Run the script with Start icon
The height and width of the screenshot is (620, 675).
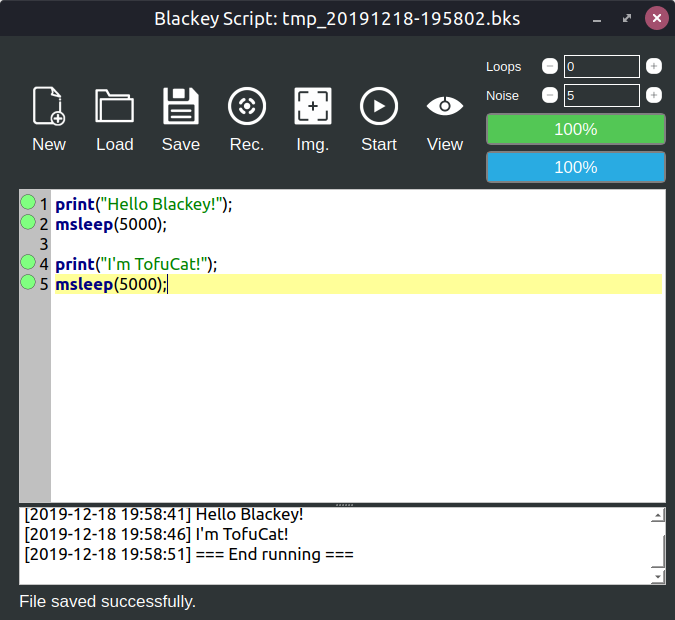tap(379, 106)
